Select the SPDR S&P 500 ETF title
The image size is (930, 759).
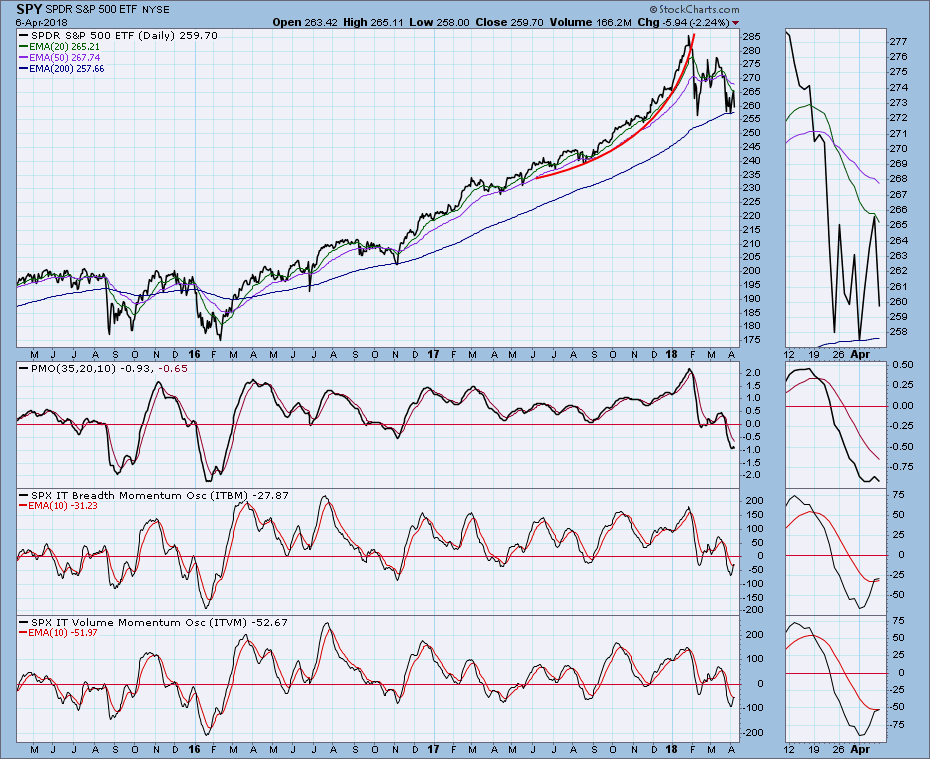coord(92,10)
